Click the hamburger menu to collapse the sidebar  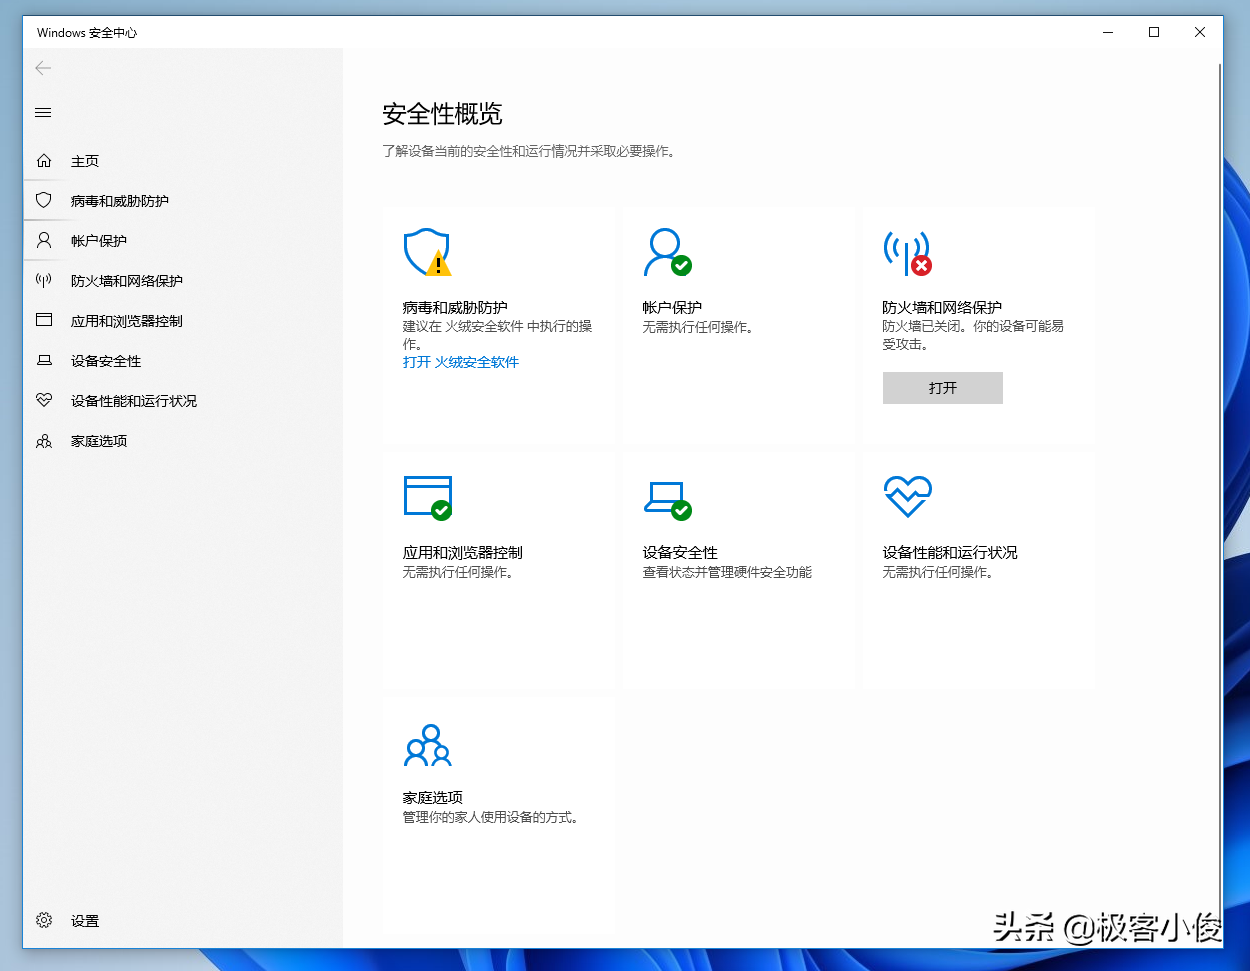(x=42, y=112)
